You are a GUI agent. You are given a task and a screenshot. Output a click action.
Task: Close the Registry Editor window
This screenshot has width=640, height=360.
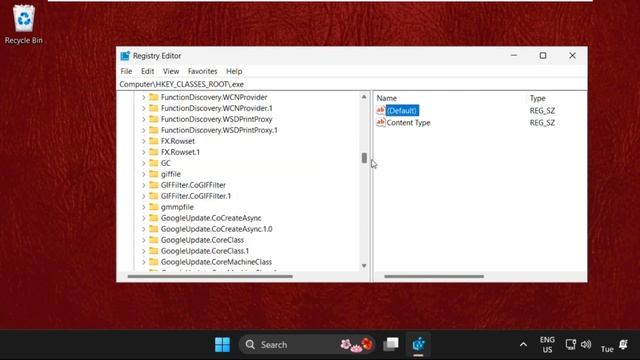click(x=572, y=56)
